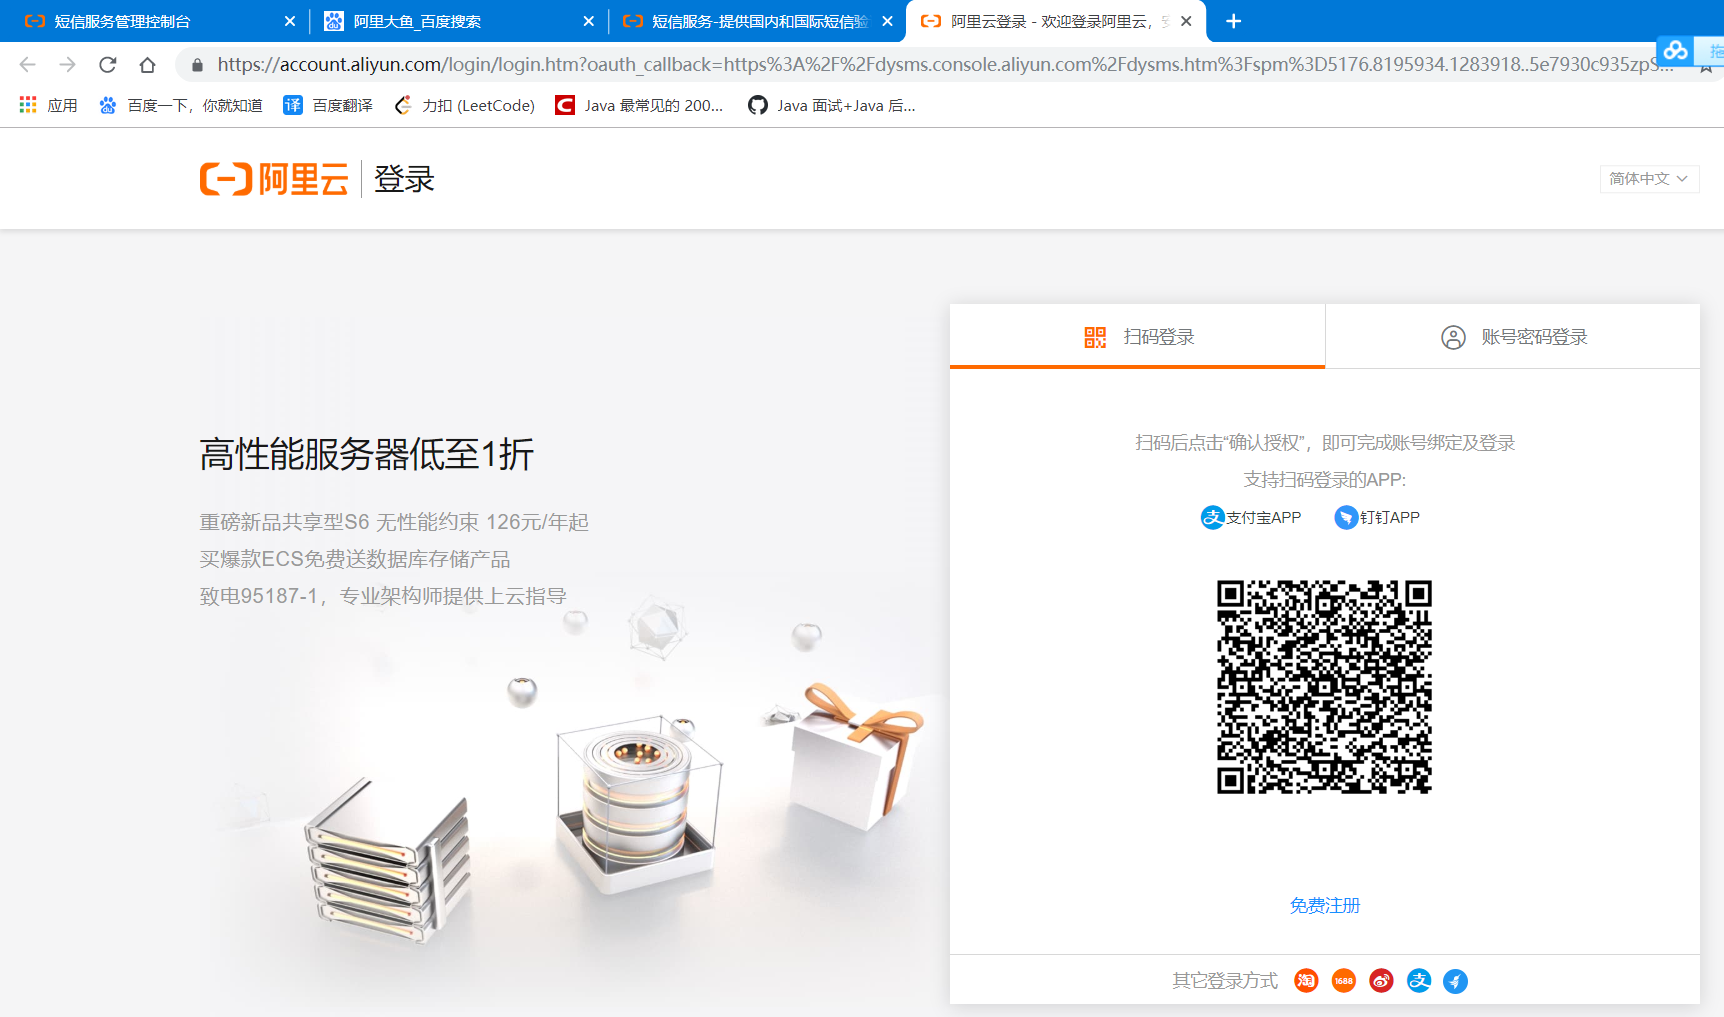Switch to 账号密码登录 login tab
The height and width of the screenshot is (1017, 1724).
point(1513,337)
